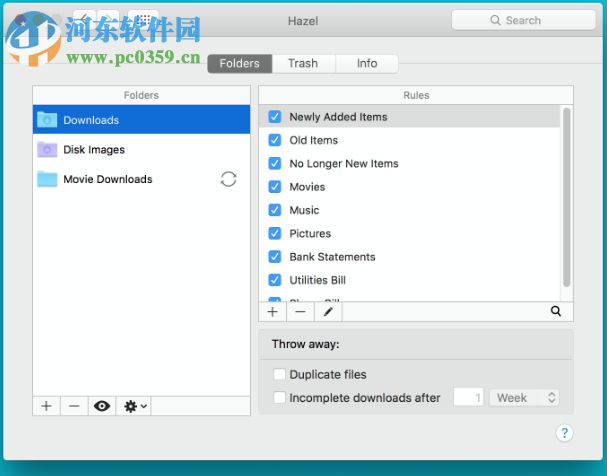Click in the Search field
The width and height of the screenshot is (607, 476).
pyautogui.click(x=523, y=20)
